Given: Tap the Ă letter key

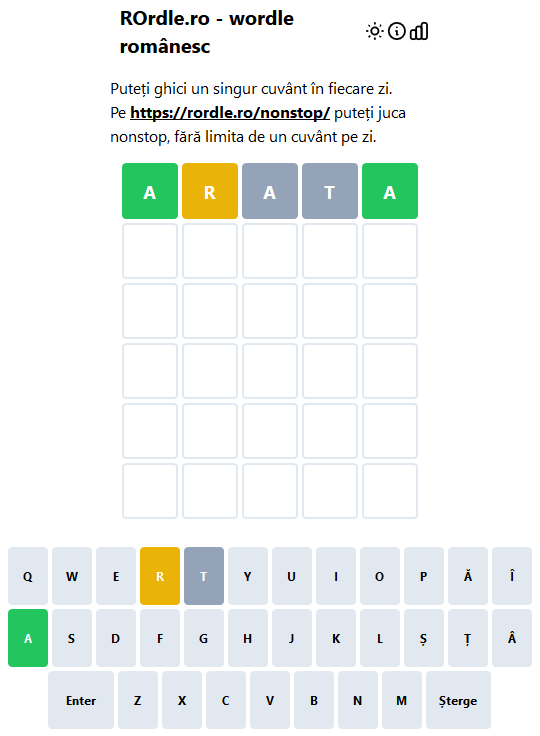Looking at the screenshot, I should (468, 576).
